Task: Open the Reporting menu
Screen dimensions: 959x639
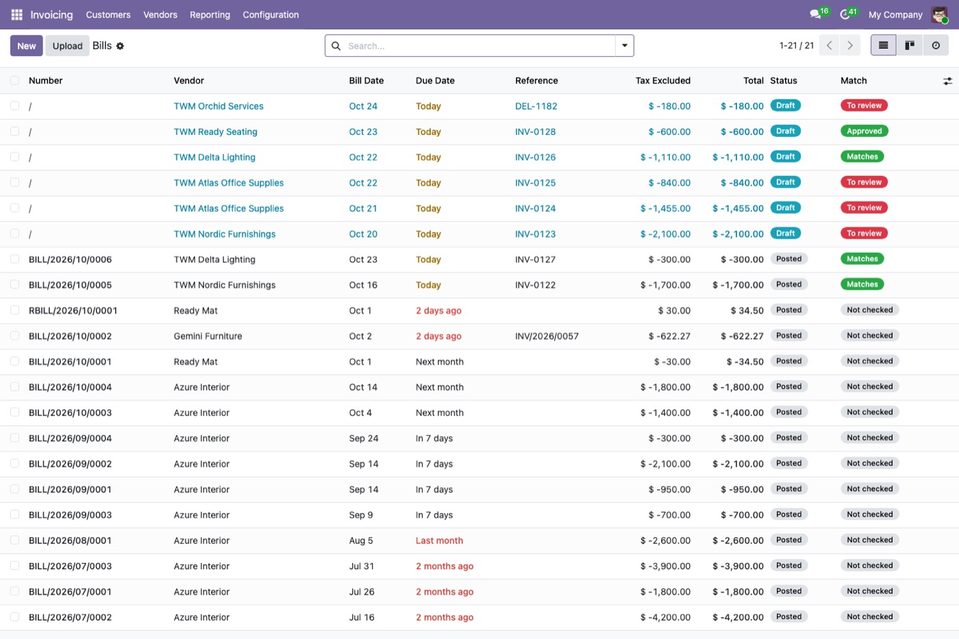Action: pos(210,15)
